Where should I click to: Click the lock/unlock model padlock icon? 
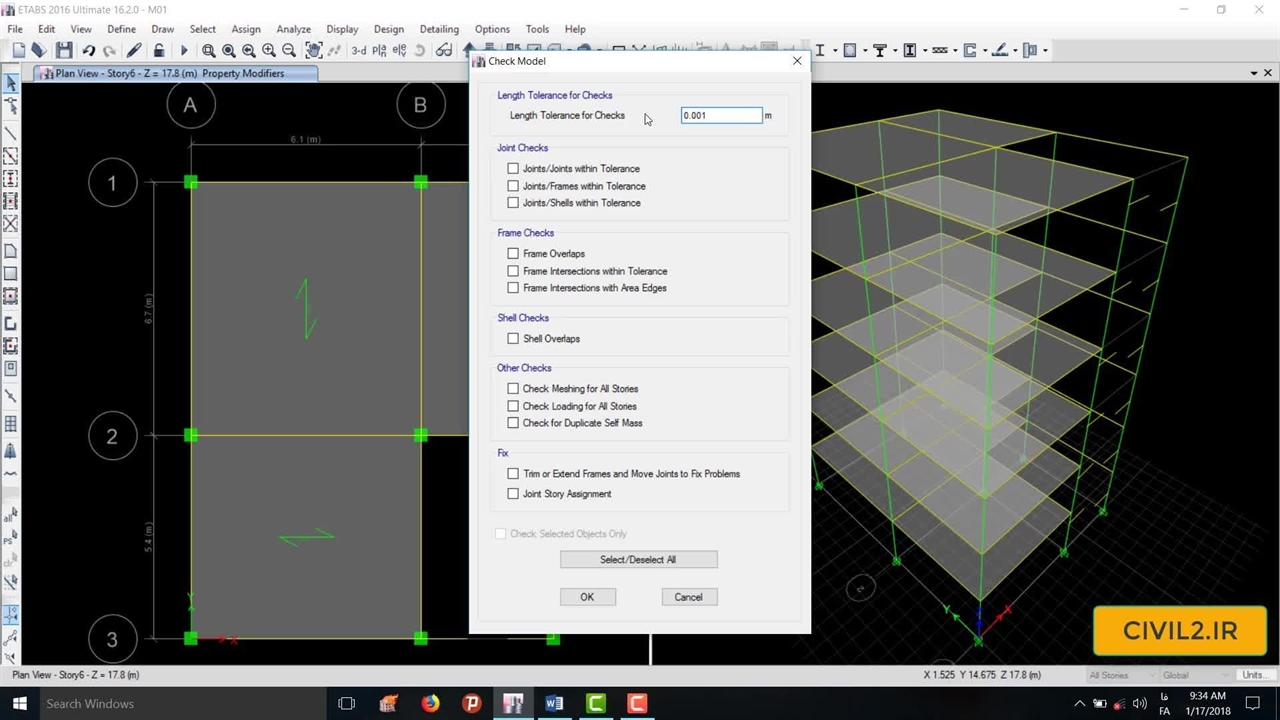[158, 50]
